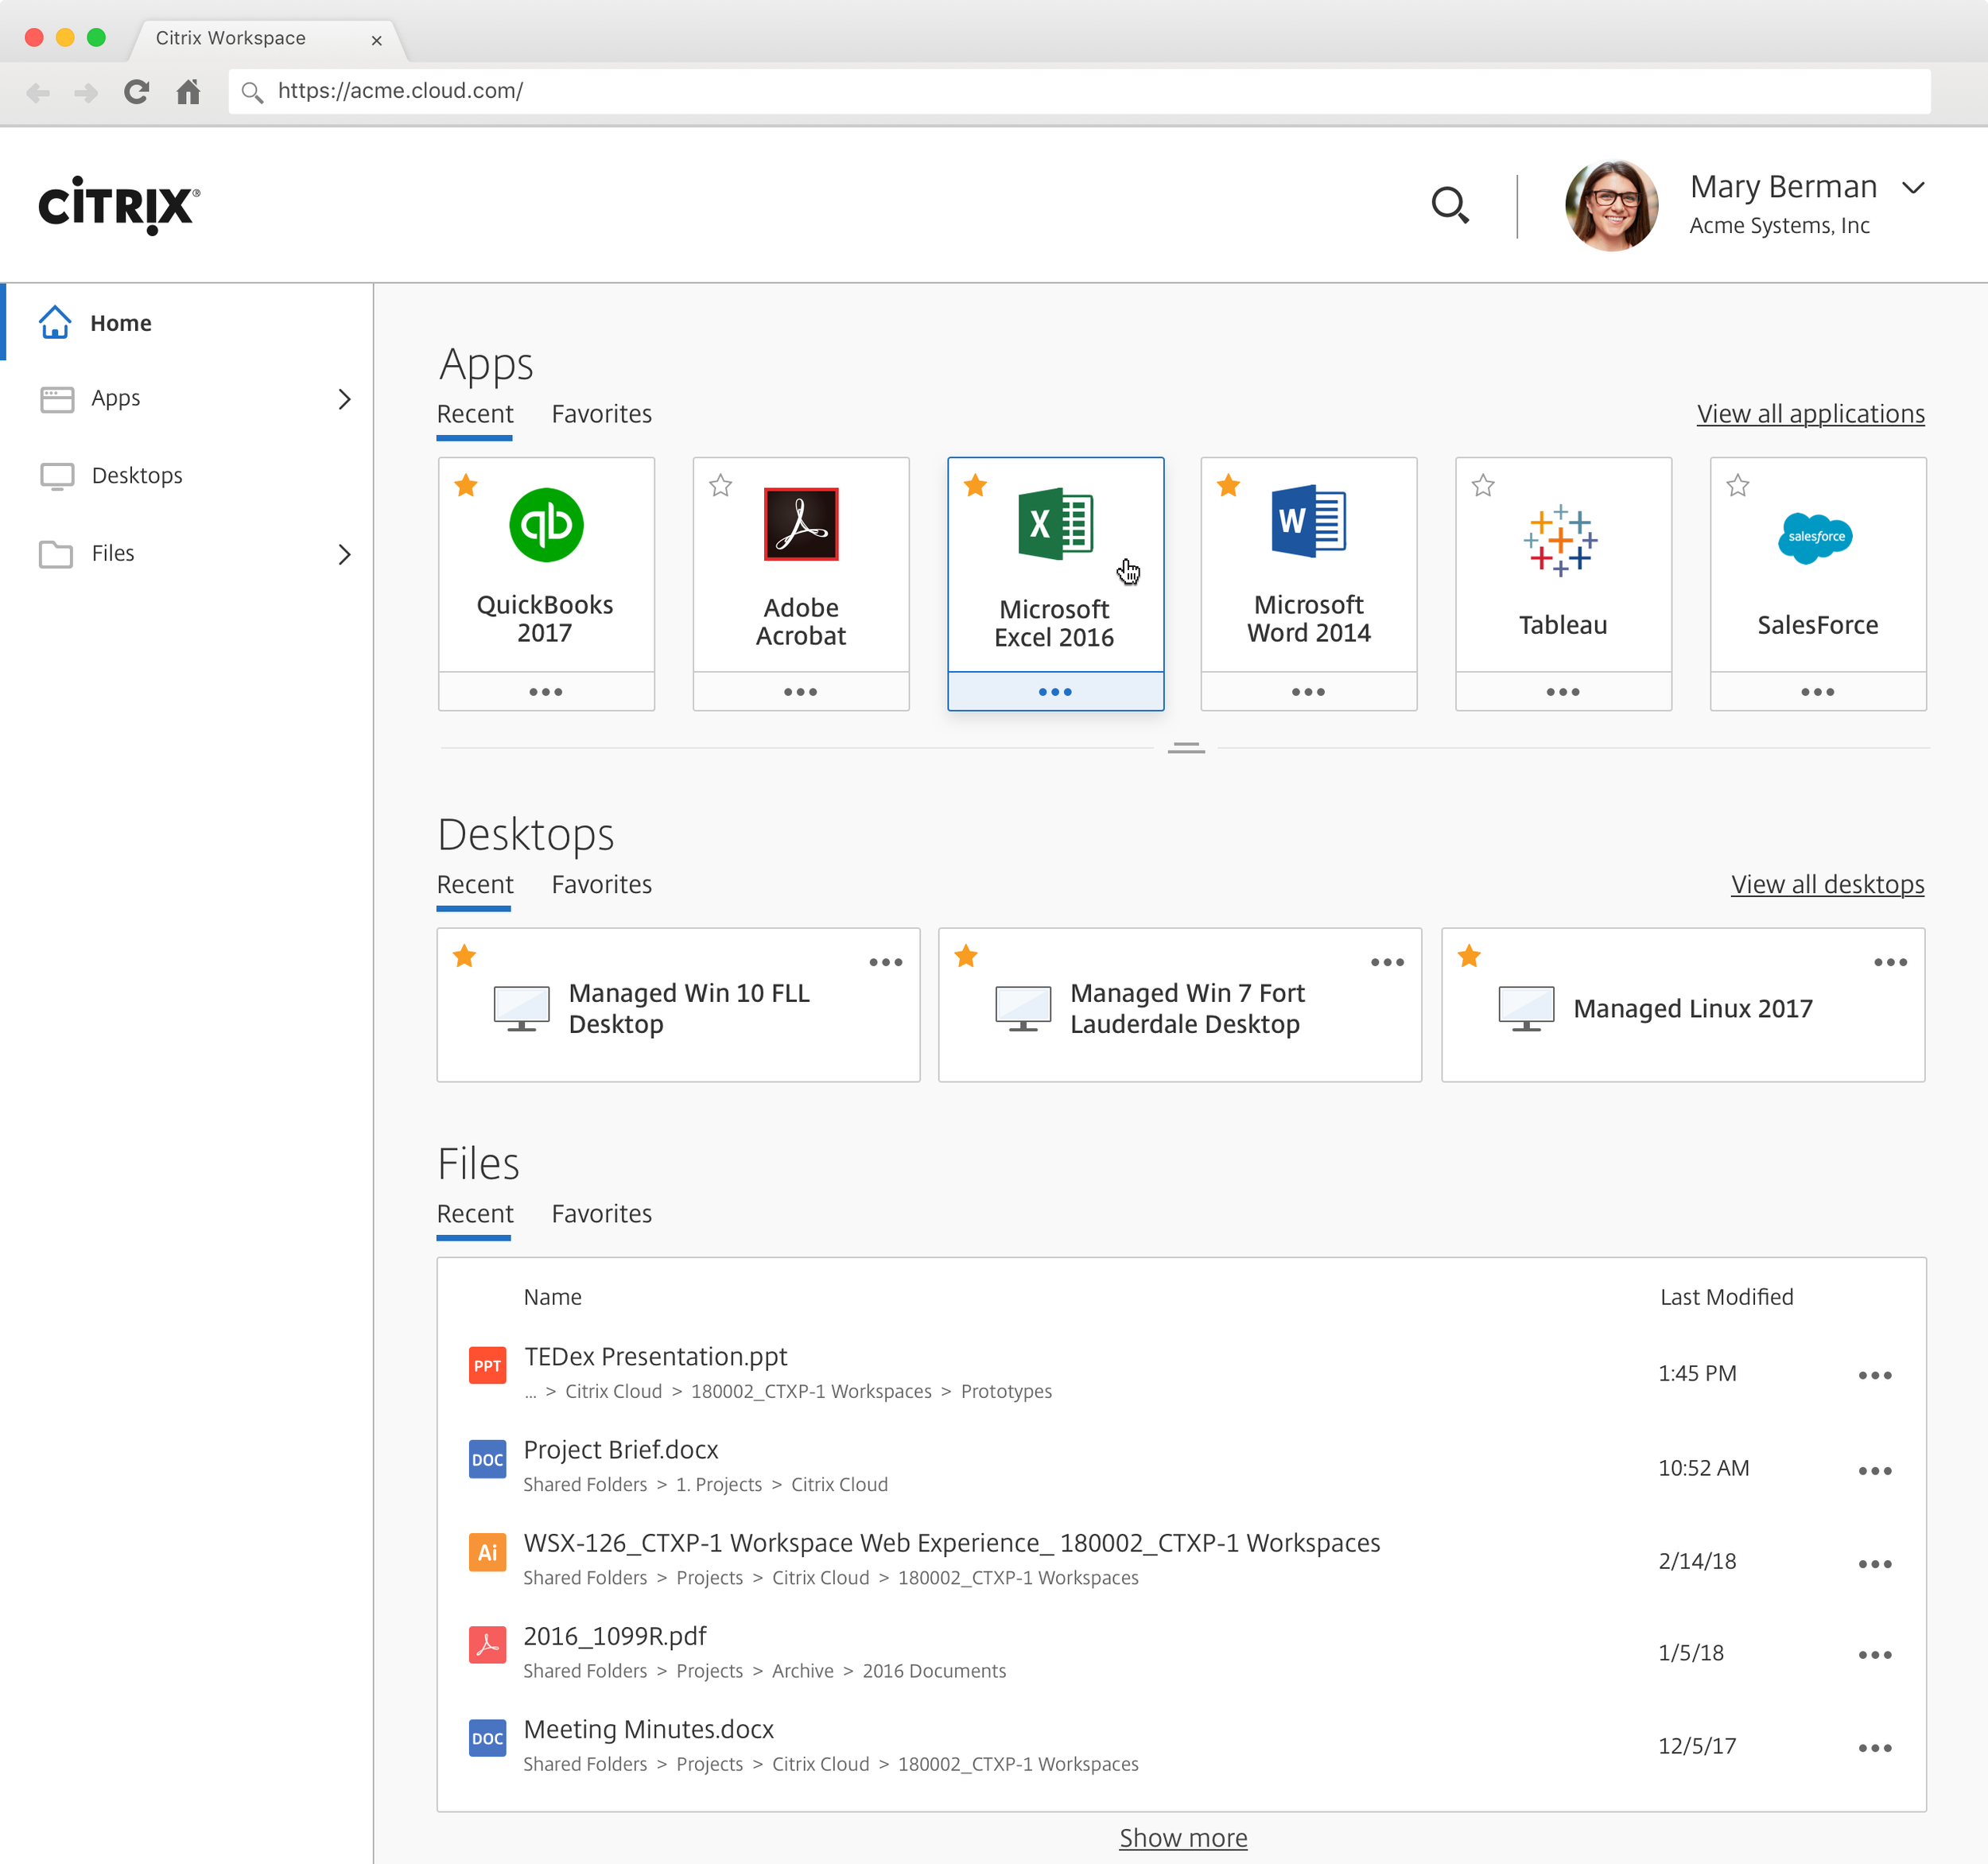
Task: Open ellipsis menu for TEDex Presentation.ppt
Action: click(x=1874, y=1375)
